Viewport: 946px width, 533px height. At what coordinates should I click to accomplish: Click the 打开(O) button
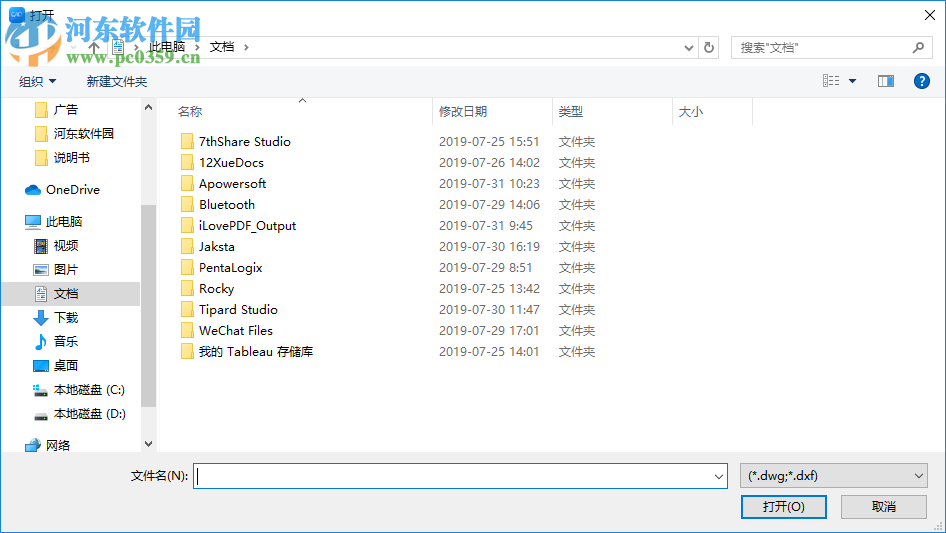click(784, 506)
